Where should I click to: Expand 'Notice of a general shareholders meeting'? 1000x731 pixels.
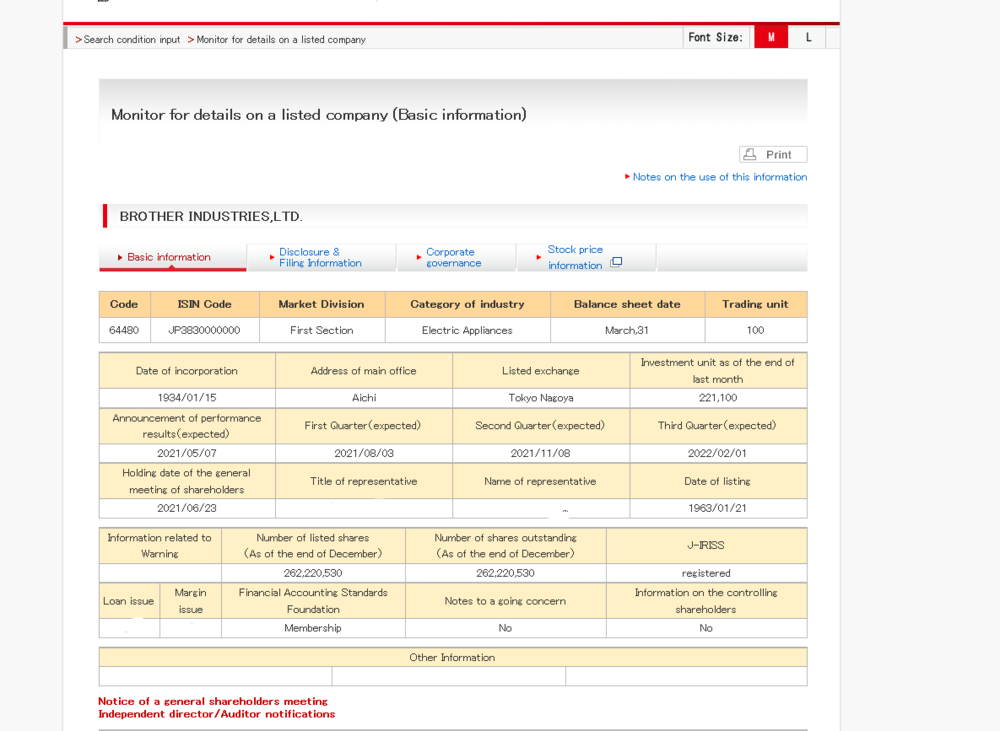(213, 701)
